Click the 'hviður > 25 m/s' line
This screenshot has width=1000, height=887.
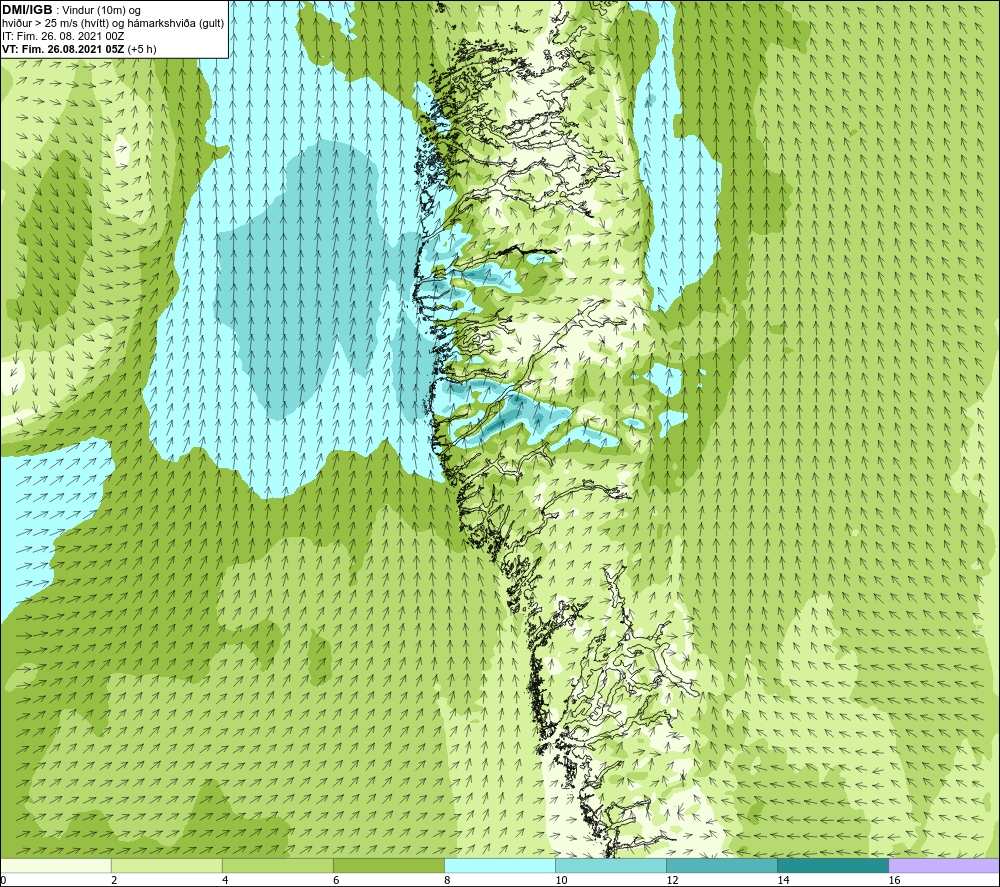pos(113,23)
